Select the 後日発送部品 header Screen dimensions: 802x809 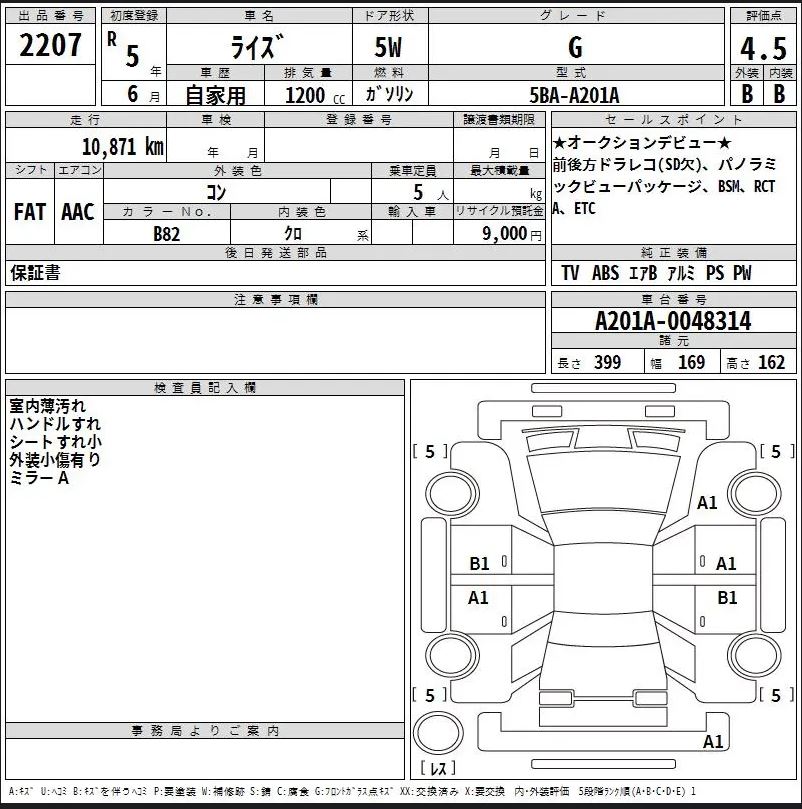276,253
